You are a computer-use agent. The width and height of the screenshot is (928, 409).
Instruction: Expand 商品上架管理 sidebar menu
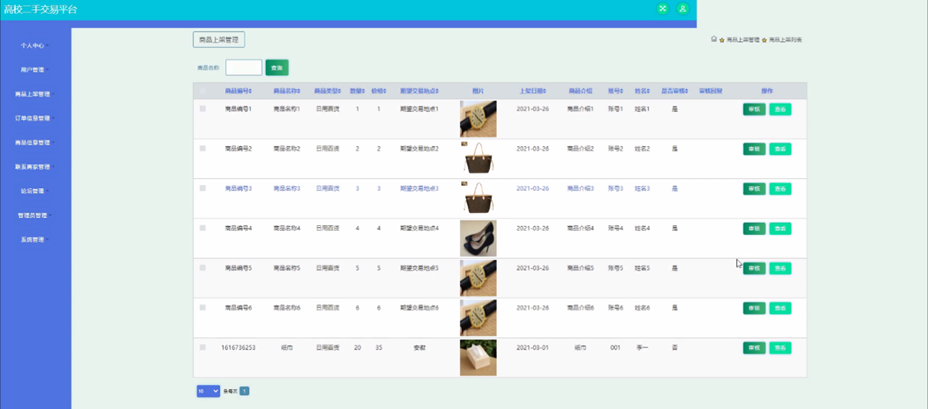36,94
